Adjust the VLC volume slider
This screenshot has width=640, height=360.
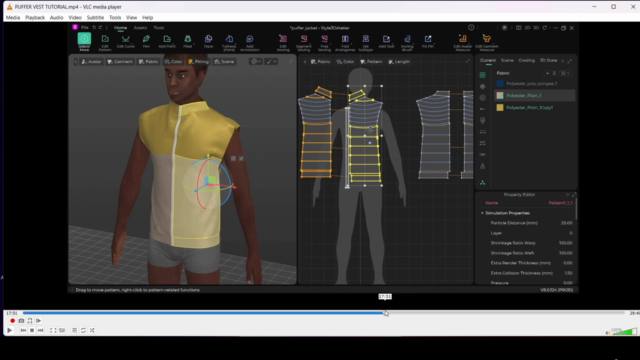[x=624, y=331]
